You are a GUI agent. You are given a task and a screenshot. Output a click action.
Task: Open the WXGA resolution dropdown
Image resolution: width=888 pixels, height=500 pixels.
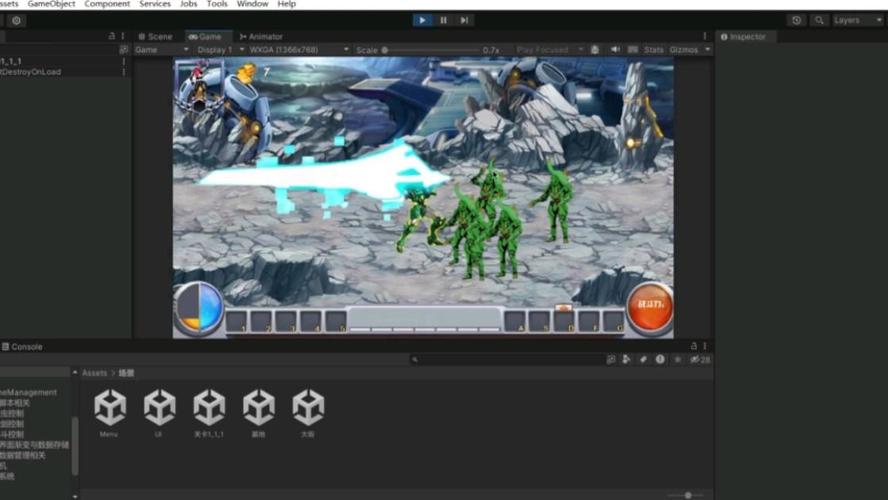coord(298,50)
